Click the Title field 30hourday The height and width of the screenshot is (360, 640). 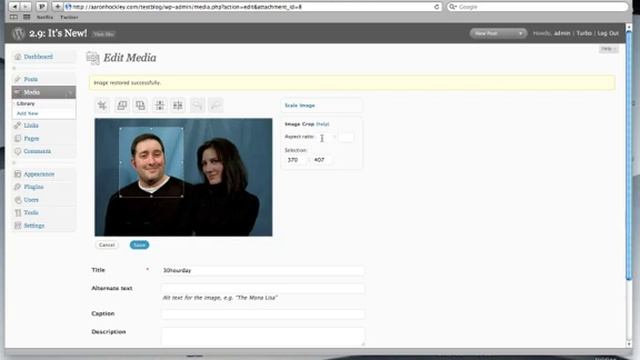pos(263,271)
